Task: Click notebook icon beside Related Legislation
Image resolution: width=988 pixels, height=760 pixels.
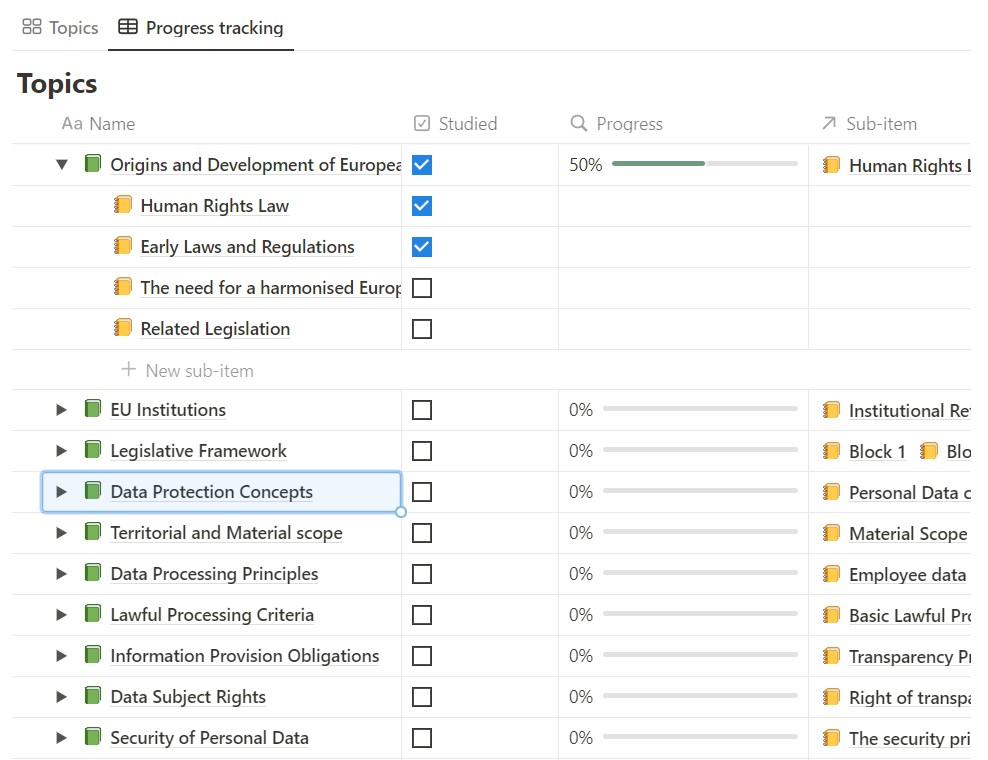Action: pos(123,328)
